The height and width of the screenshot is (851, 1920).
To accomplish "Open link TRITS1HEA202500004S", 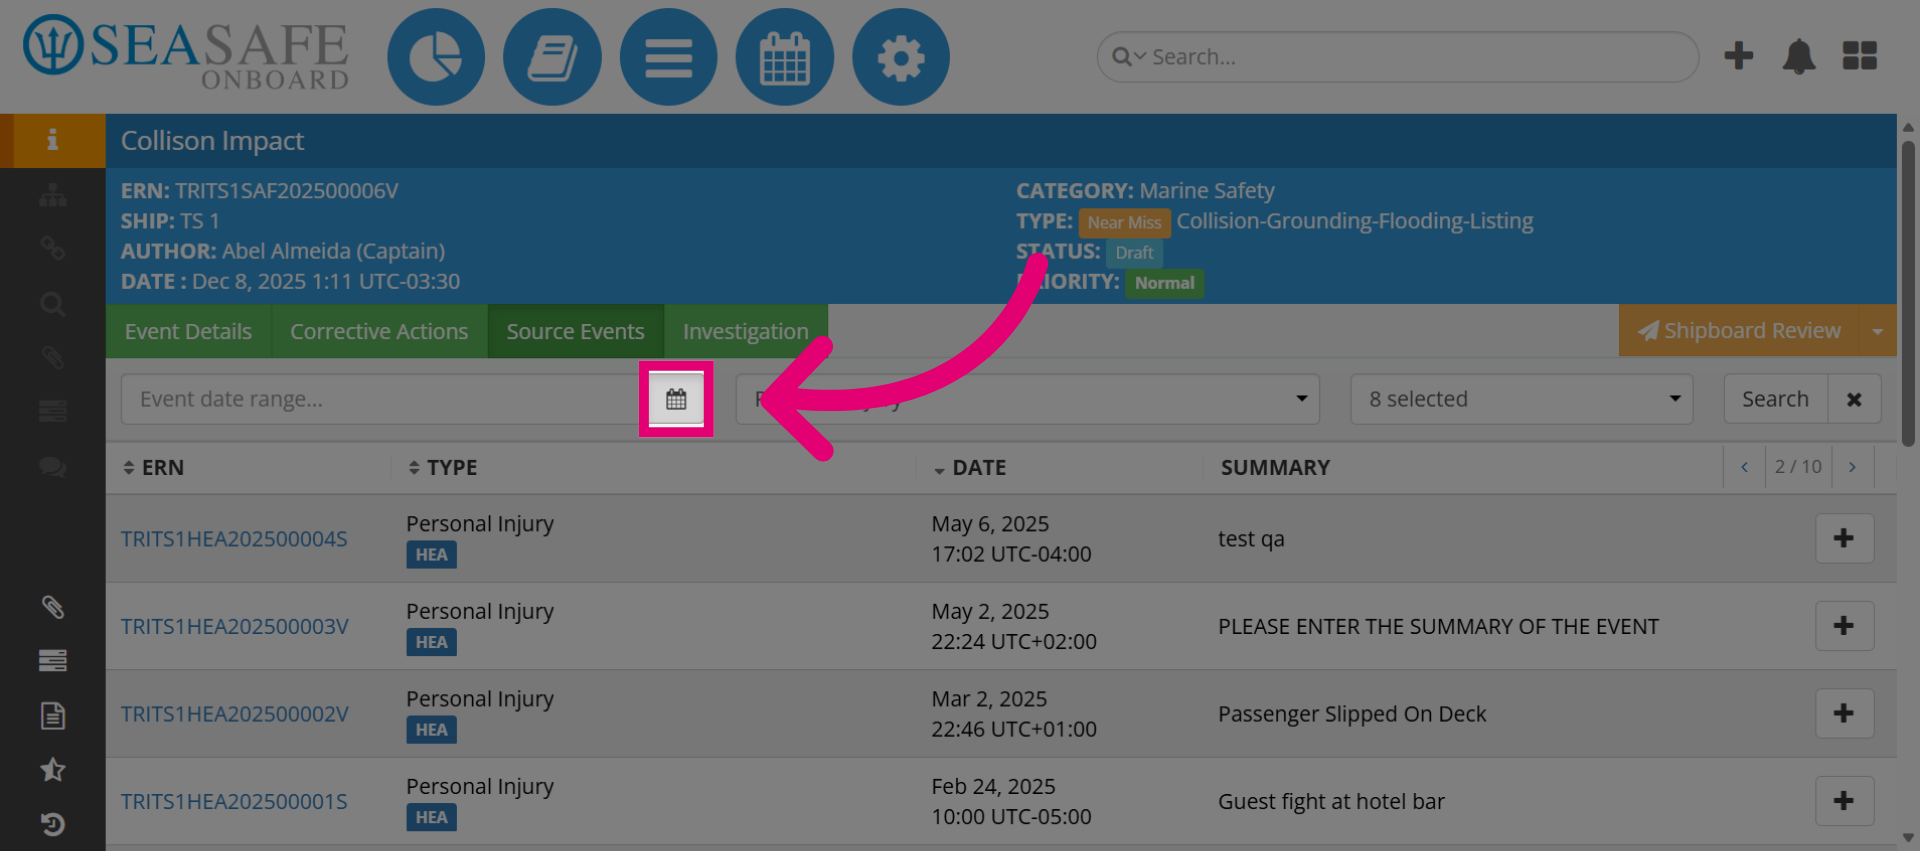I will point(234,539).
